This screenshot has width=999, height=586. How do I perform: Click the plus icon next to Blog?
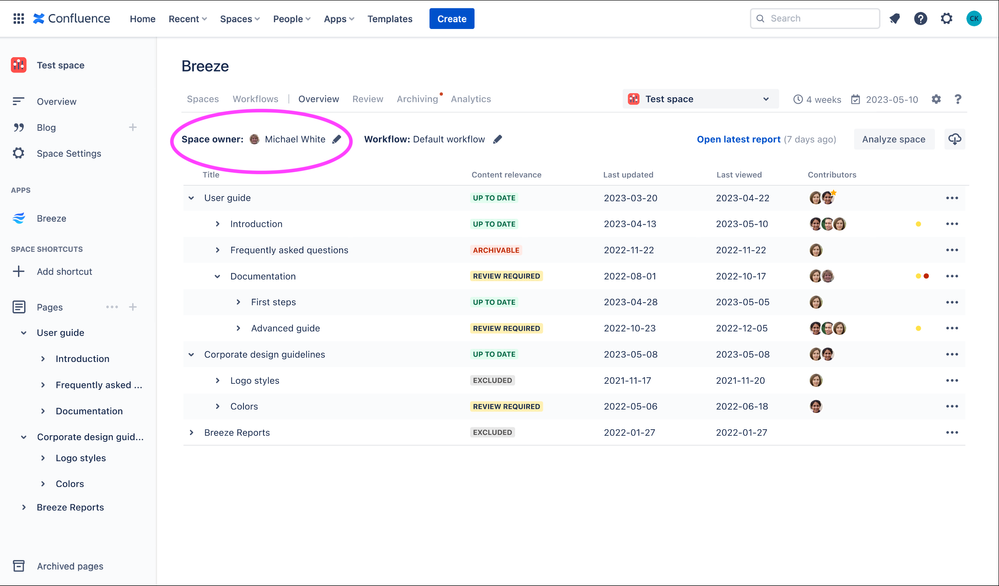[133, 127]
